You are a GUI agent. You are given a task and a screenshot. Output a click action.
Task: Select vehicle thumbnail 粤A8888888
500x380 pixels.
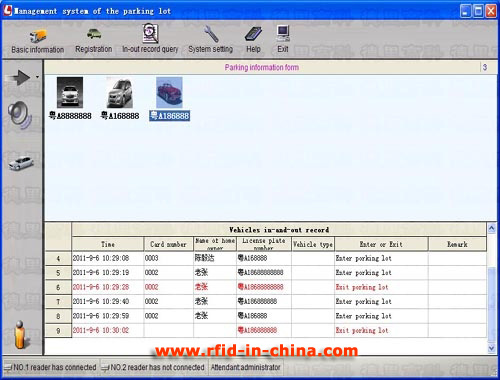[70, 98]
